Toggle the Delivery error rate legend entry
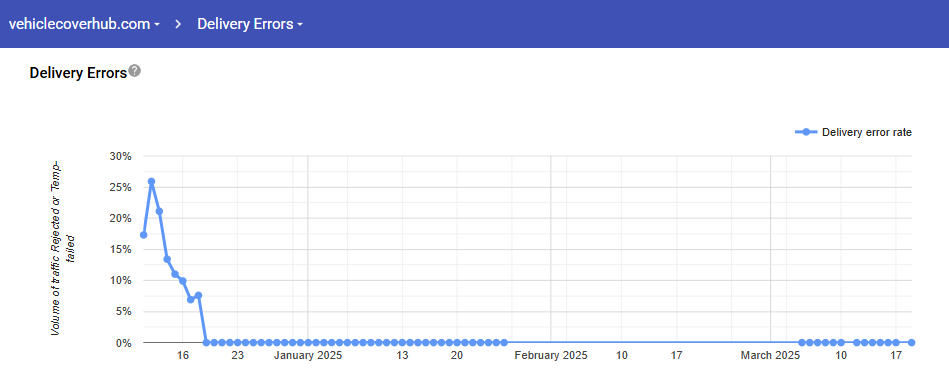The width and height of the screenshot is (949, 389). pyautogui.click(x=853, y=132)
